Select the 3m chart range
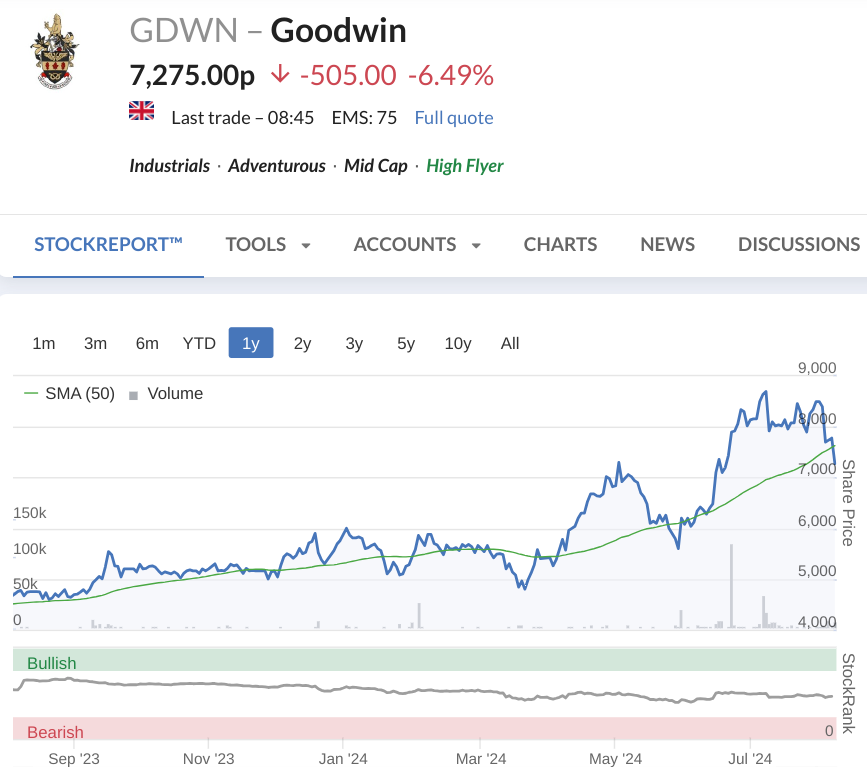This screenshot has width=867, height=767. [96, 343]
